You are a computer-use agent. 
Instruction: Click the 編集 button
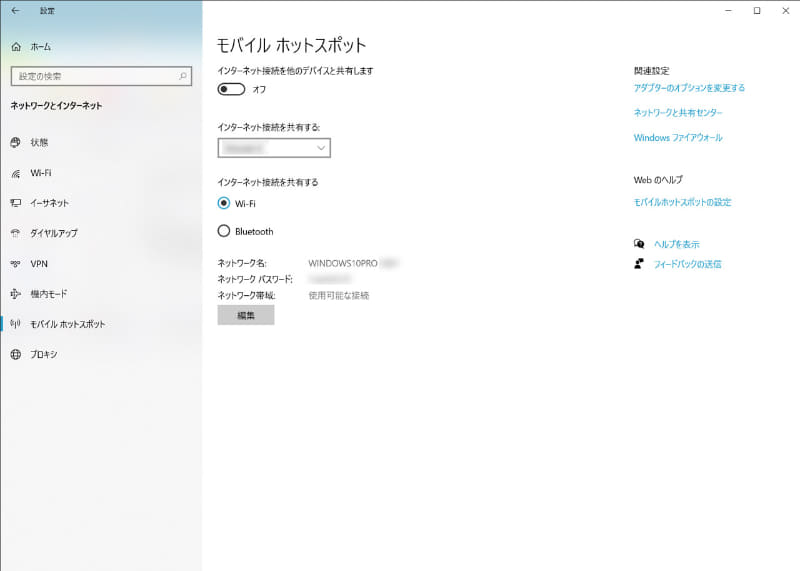pyautogui.click(x=246, y=315)
